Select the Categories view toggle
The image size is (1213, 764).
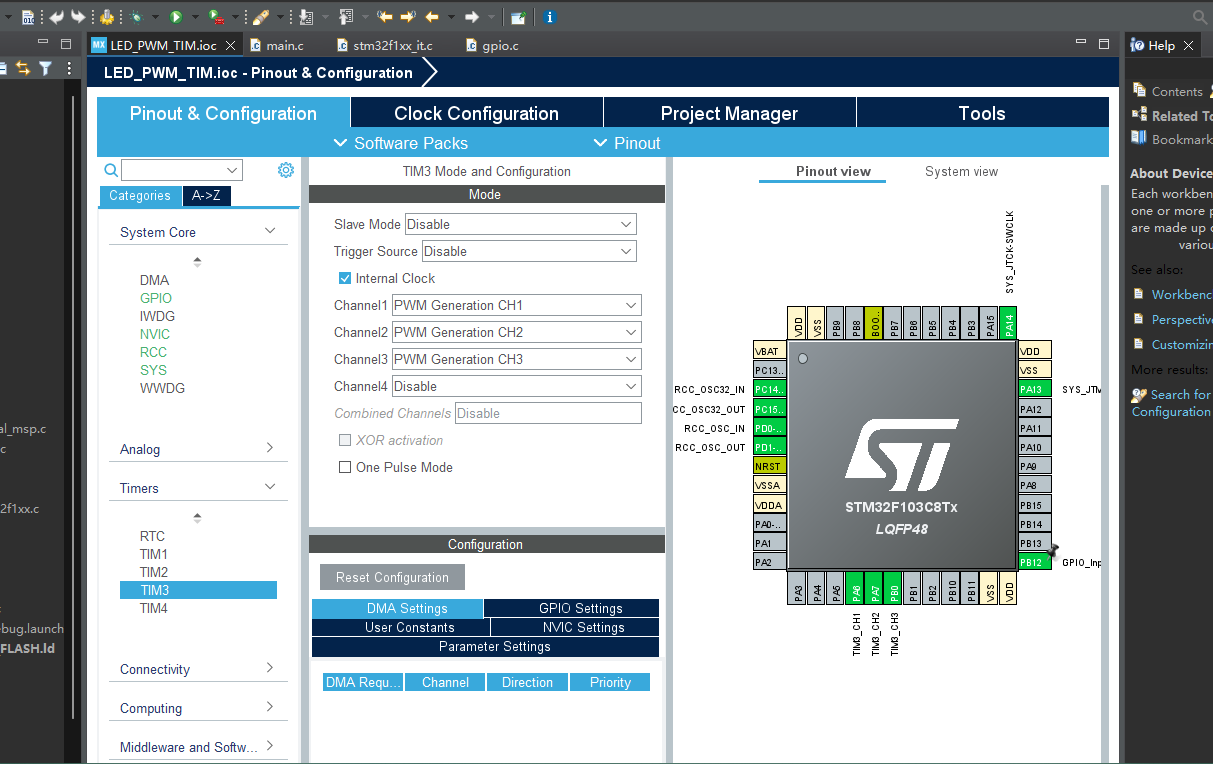tap(140, 196)
